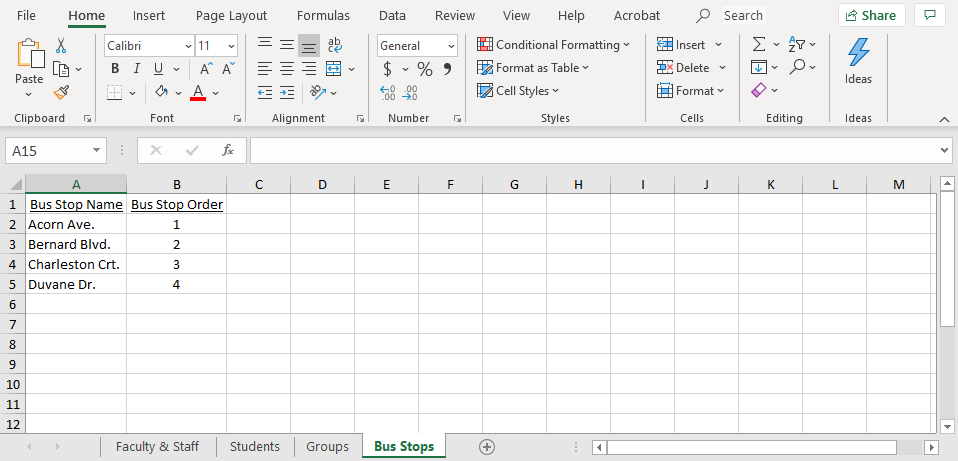Click the Format Painter brush icon
The width and height of the screenshot is (958, 461).
[61, 92]
